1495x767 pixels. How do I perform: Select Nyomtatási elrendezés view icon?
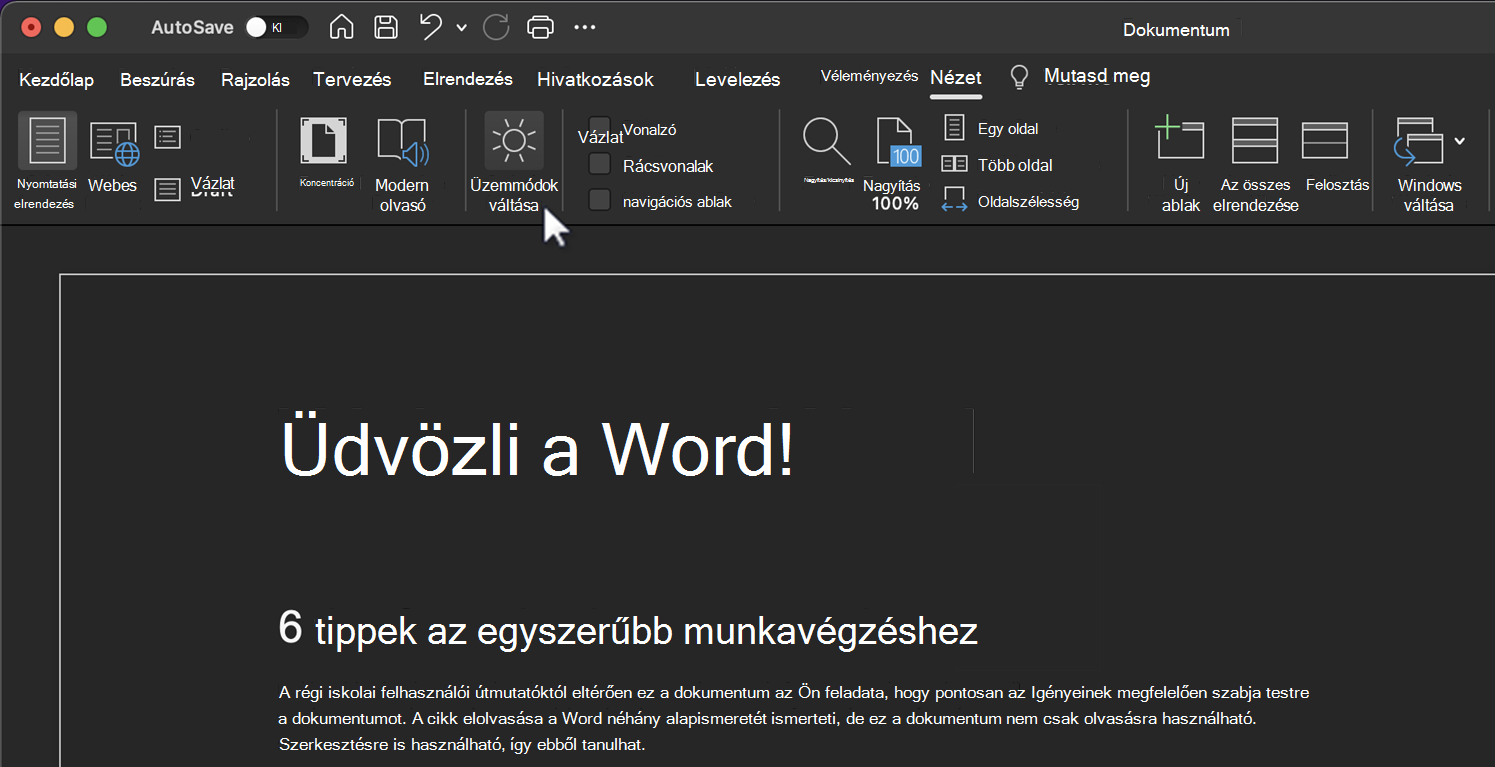pos(47,140)
